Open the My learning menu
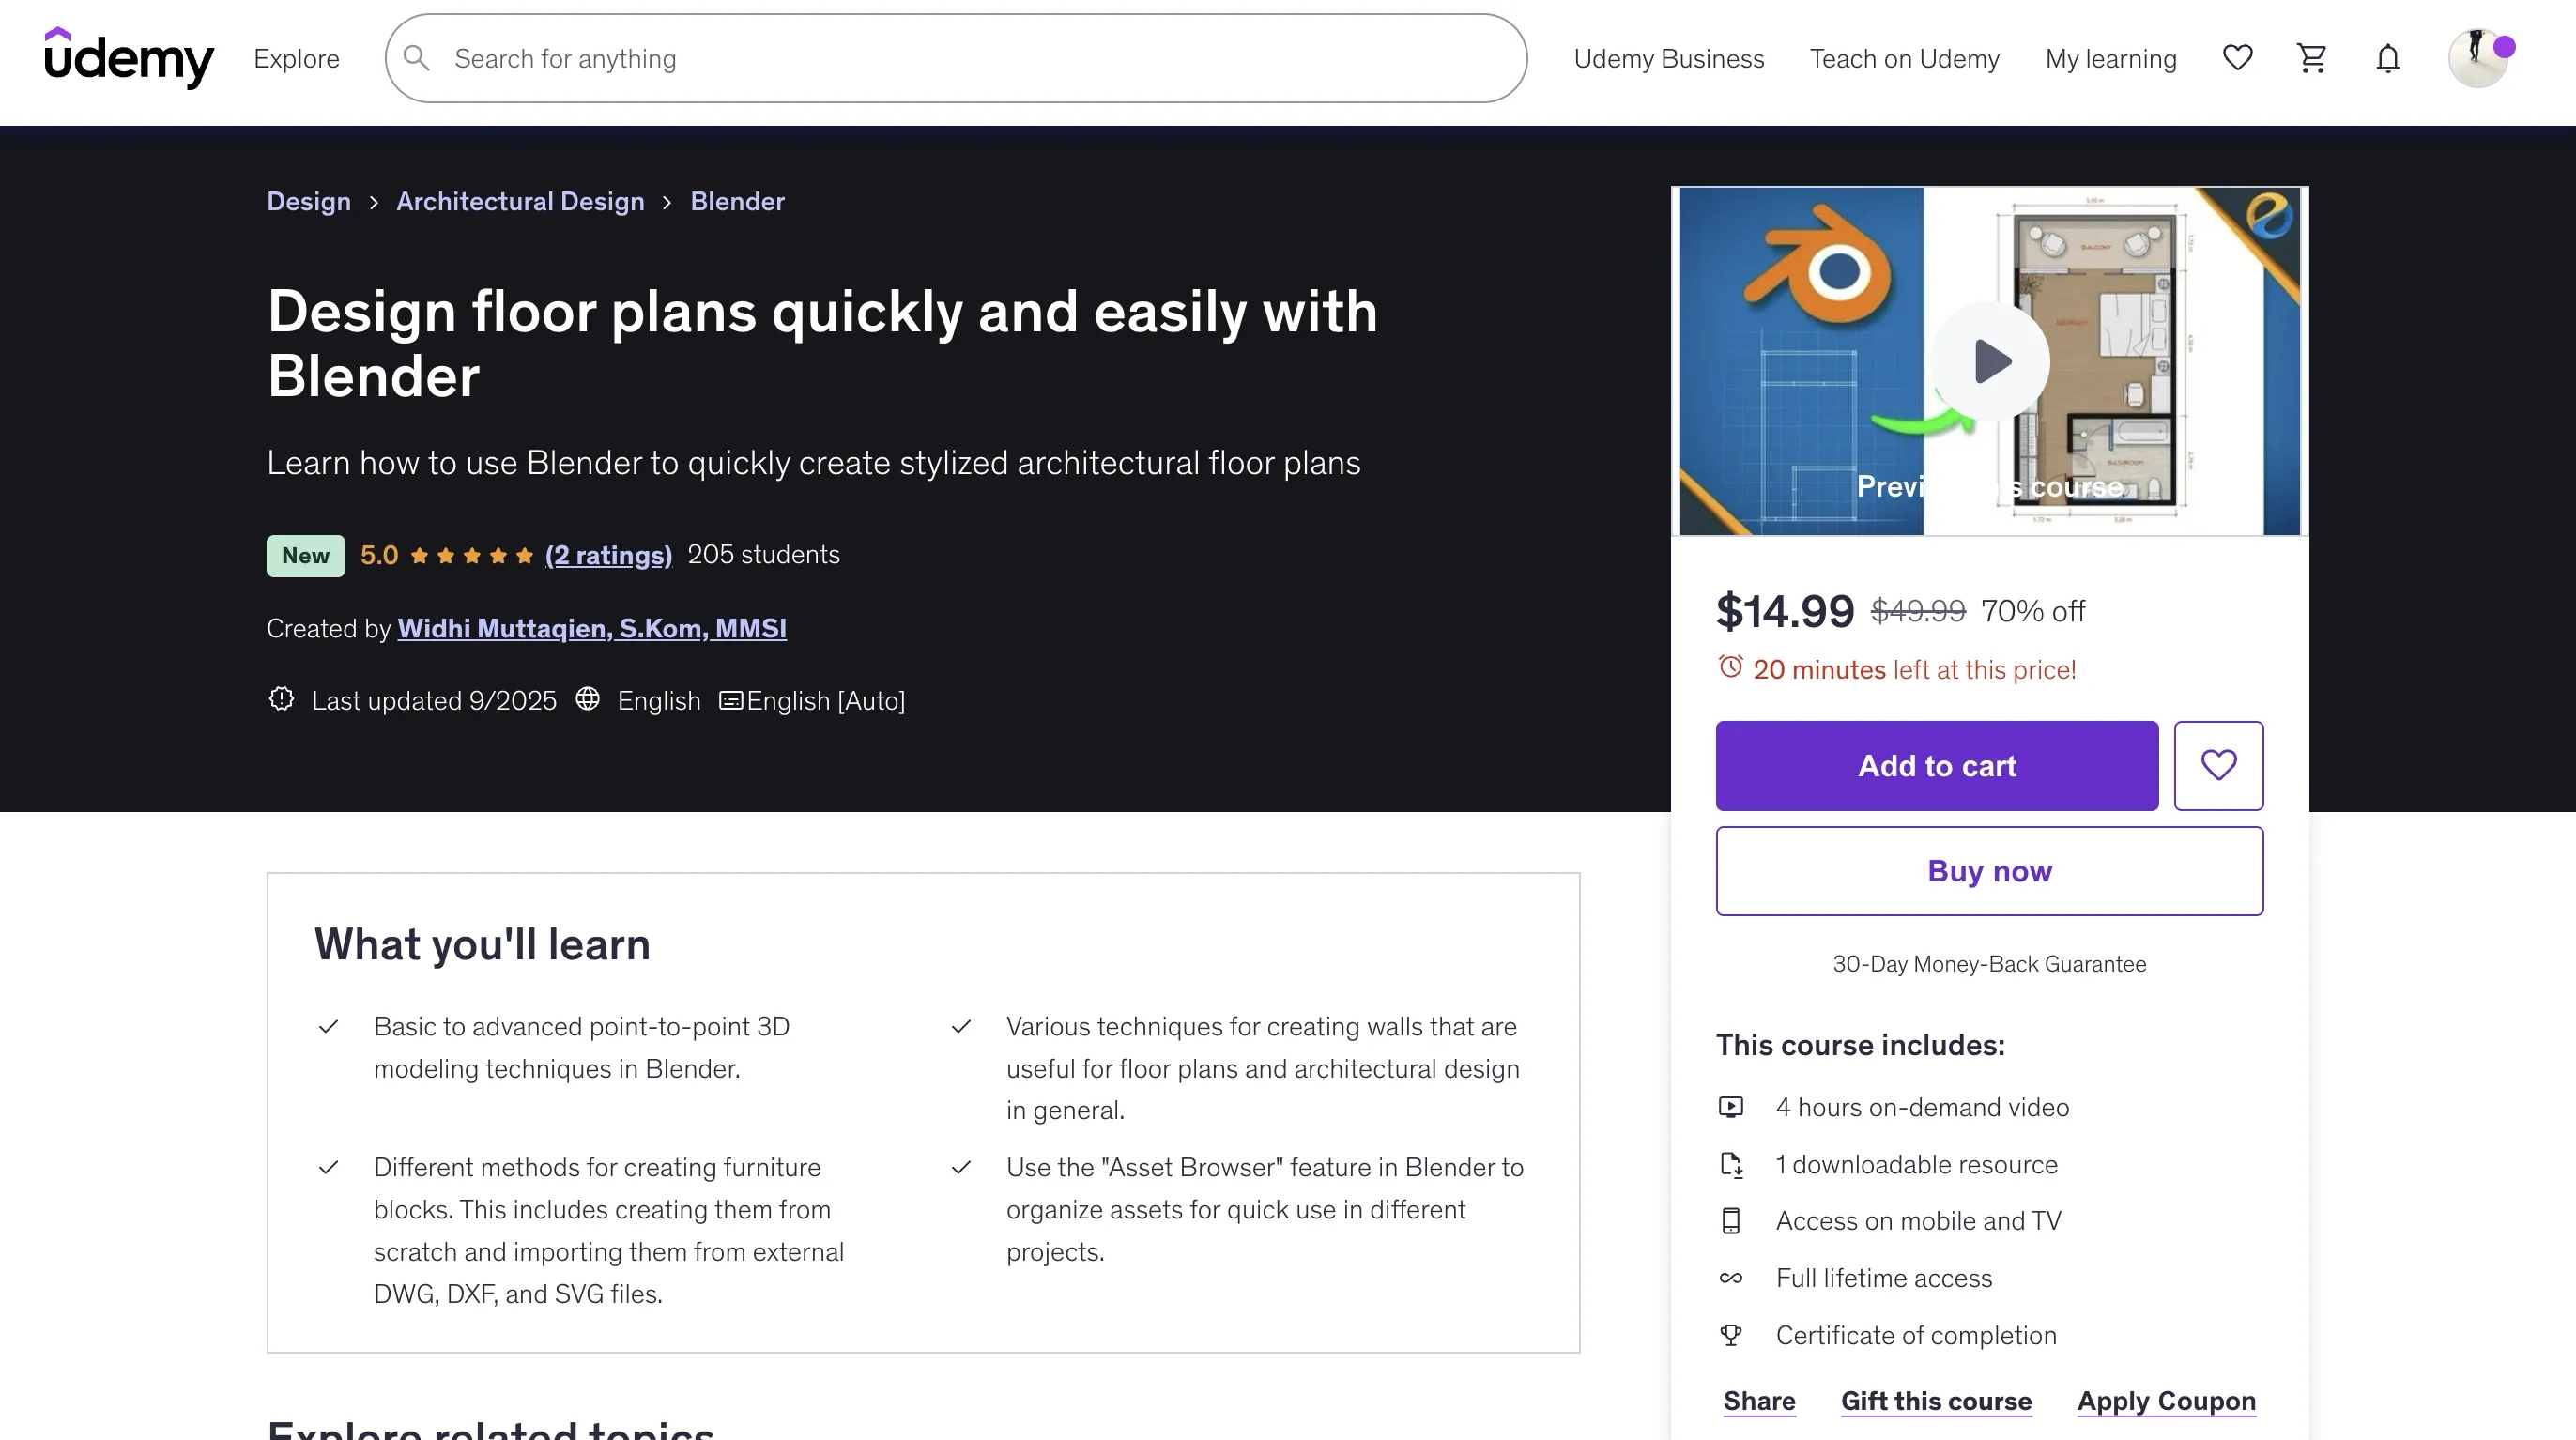 coord(2110,59)
